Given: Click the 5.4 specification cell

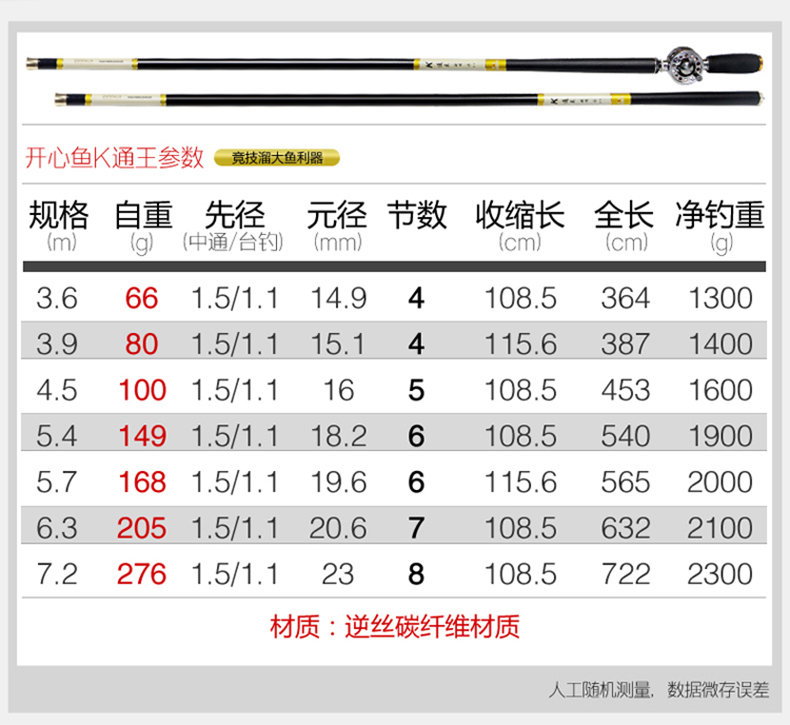Looking at the screenshot, I should pos(57,436).
